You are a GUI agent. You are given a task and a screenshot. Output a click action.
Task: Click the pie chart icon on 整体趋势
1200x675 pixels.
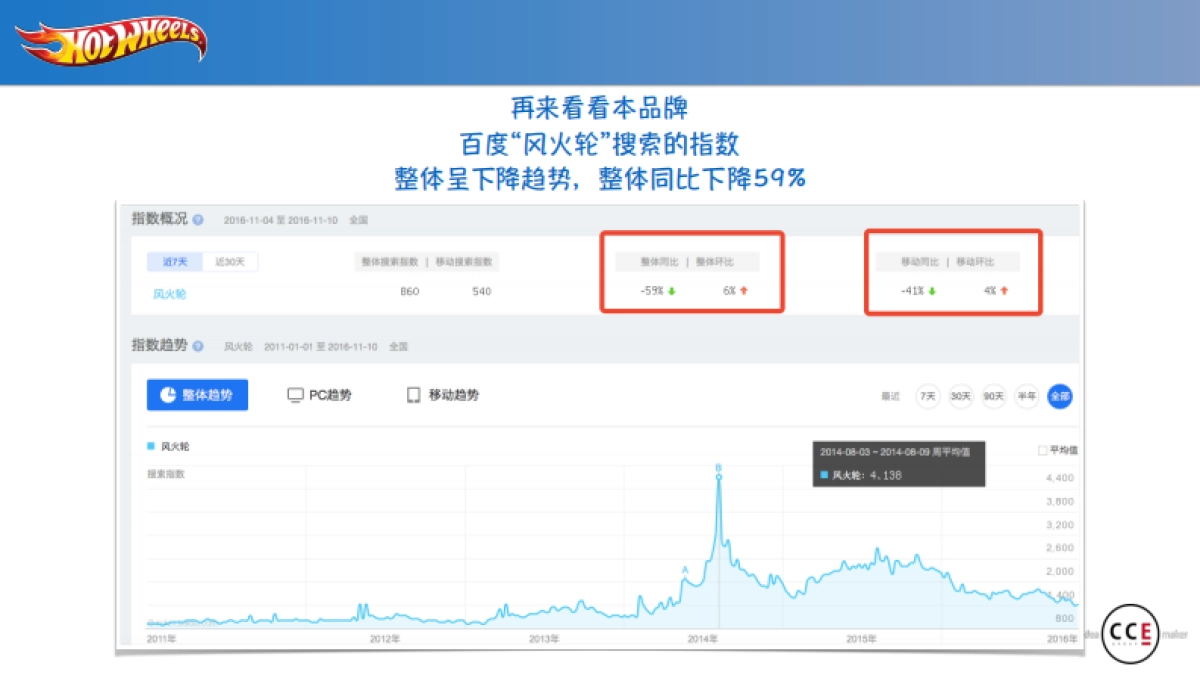(x=169, y=394)
